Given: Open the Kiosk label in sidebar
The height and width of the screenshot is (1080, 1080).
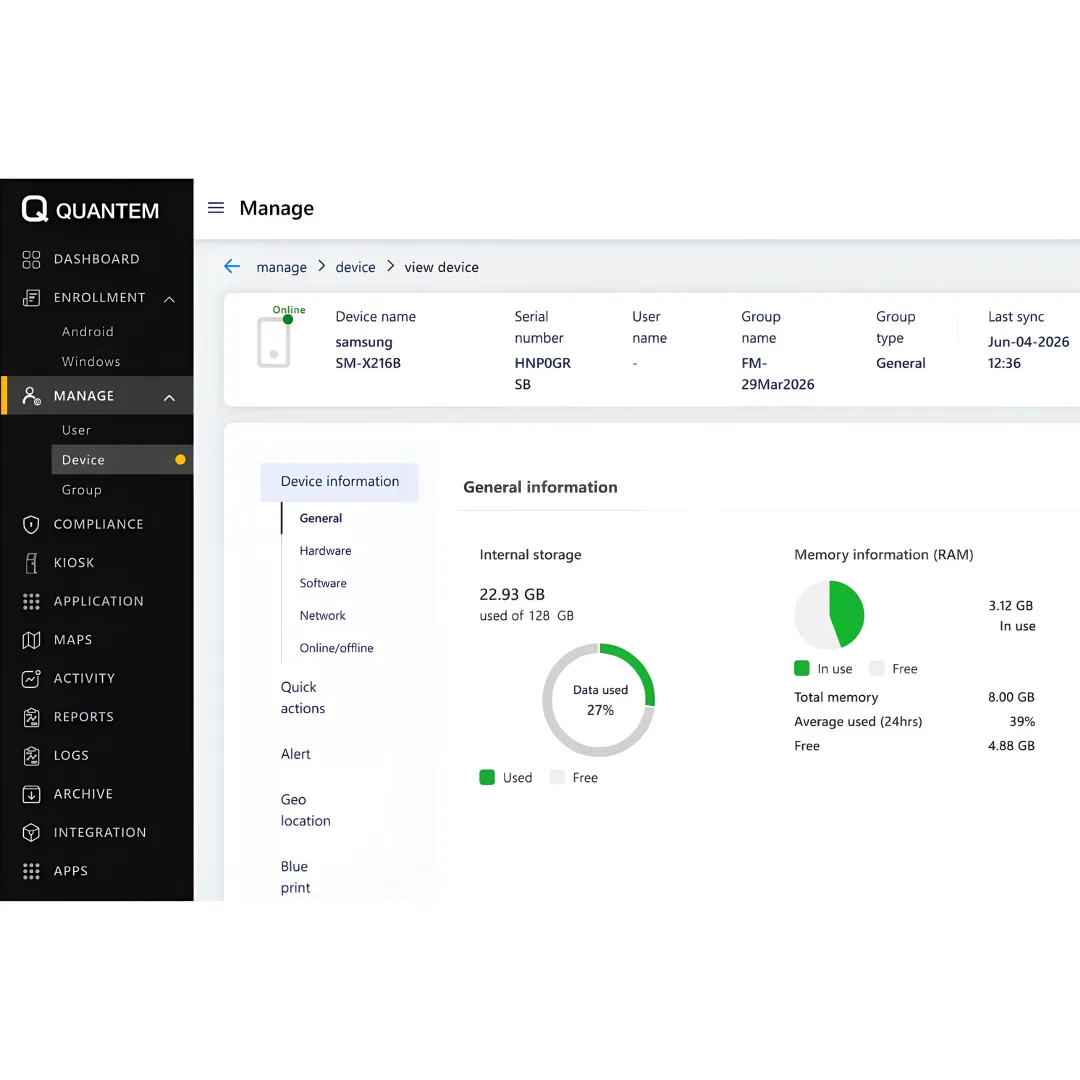Looking at the screenshot, I should 74,563.
